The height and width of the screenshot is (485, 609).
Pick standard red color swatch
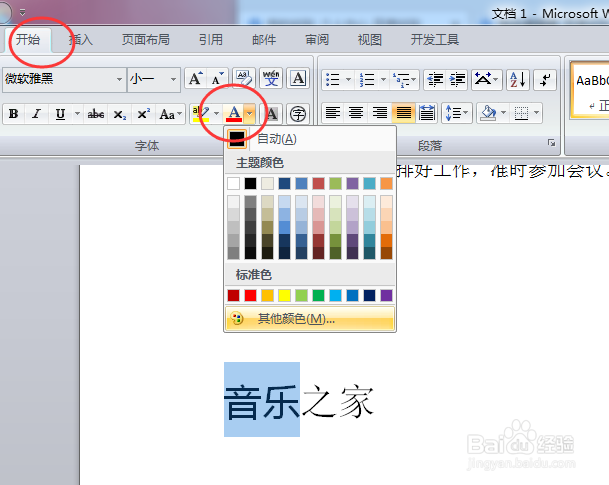click(251, 296)
